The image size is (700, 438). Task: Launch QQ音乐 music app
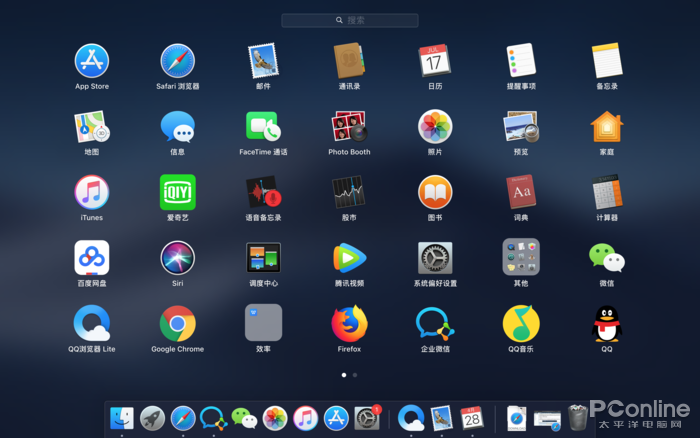click(521, 323)
